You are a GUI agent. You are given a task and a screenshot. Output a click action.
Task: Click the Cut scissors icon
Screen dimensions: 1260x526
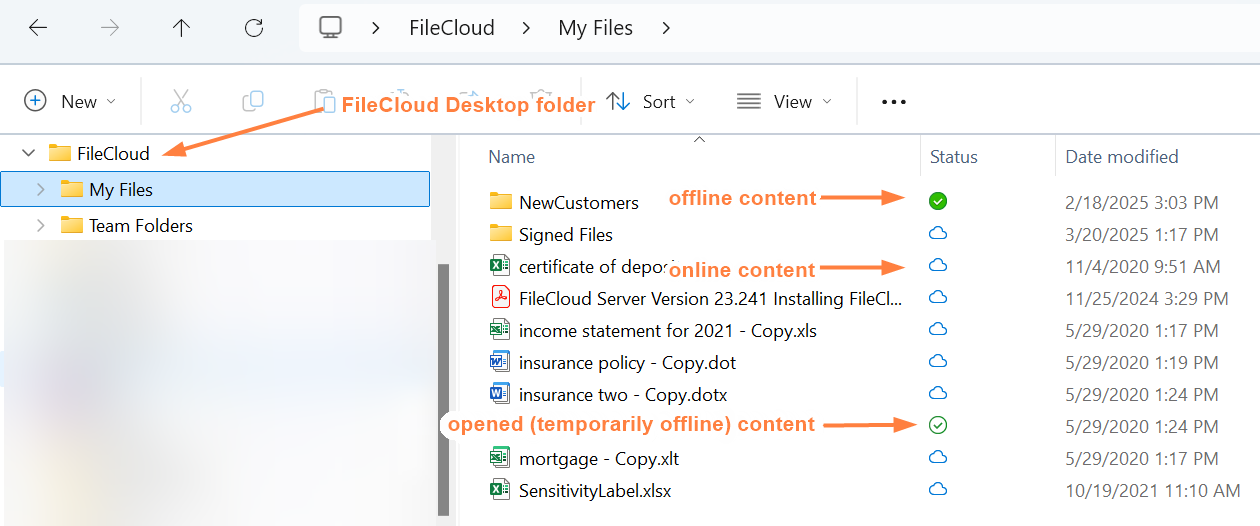(x=180, y=101)
